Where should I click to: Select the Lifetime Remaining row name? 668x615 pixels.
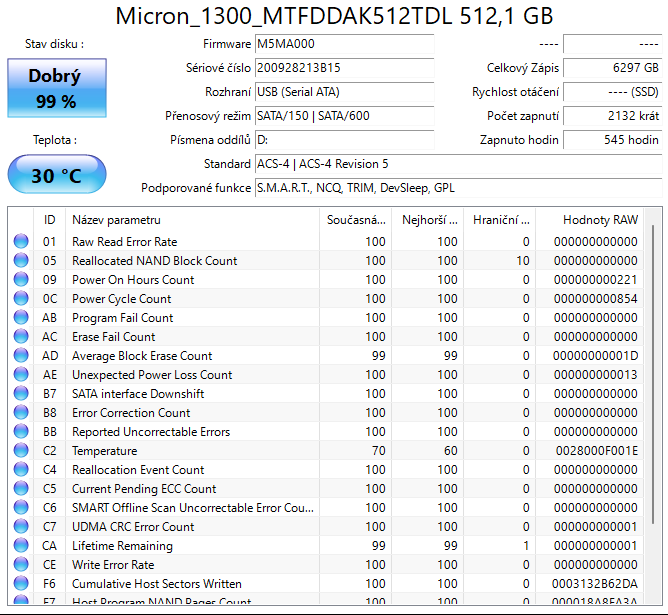[x=122, y=546]
